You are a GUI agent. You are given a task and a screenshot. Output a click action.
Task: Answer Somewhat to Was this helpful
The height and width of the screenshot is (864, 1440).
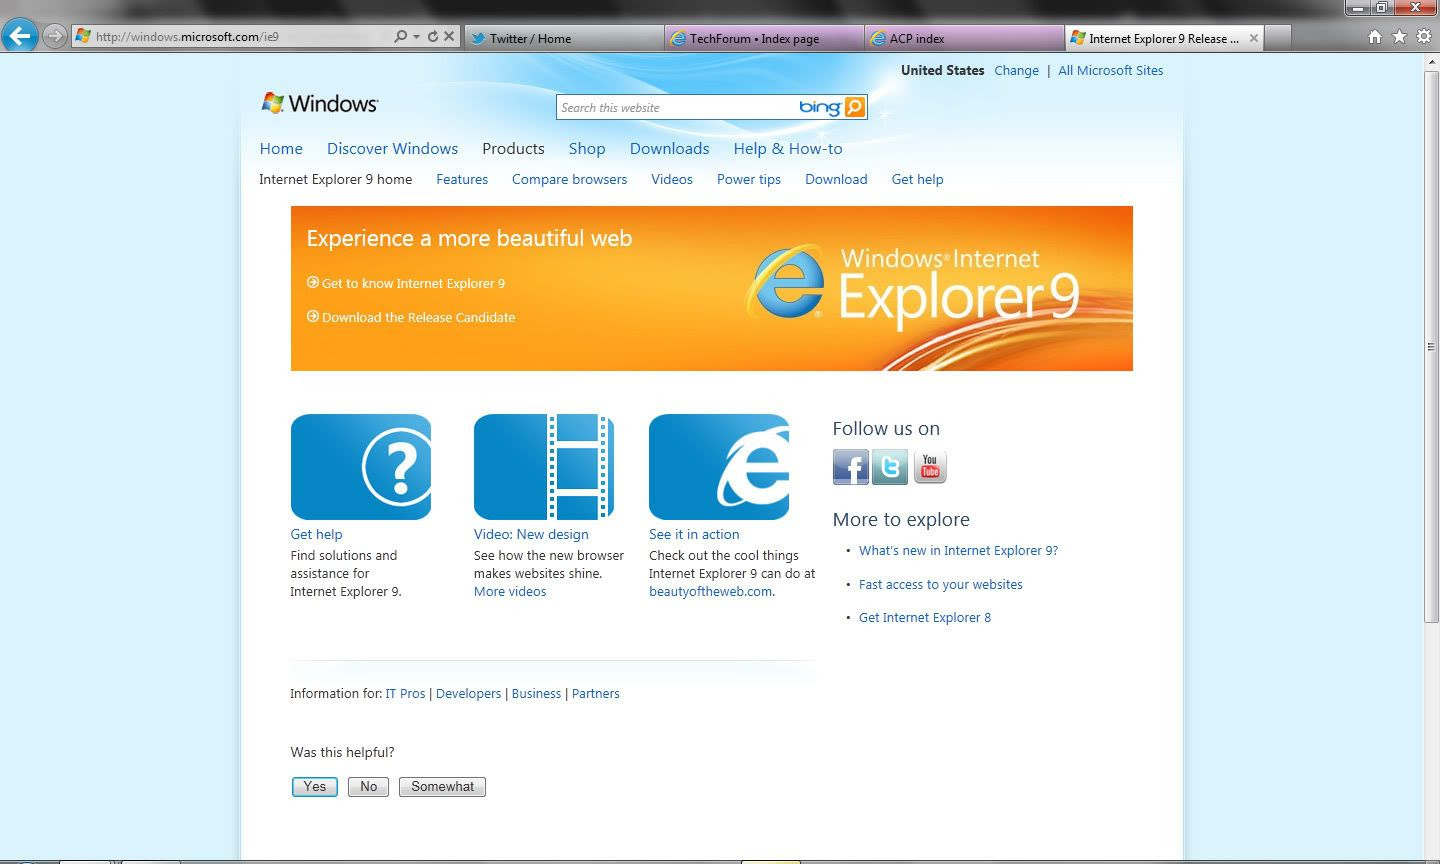tap(442, 787)
